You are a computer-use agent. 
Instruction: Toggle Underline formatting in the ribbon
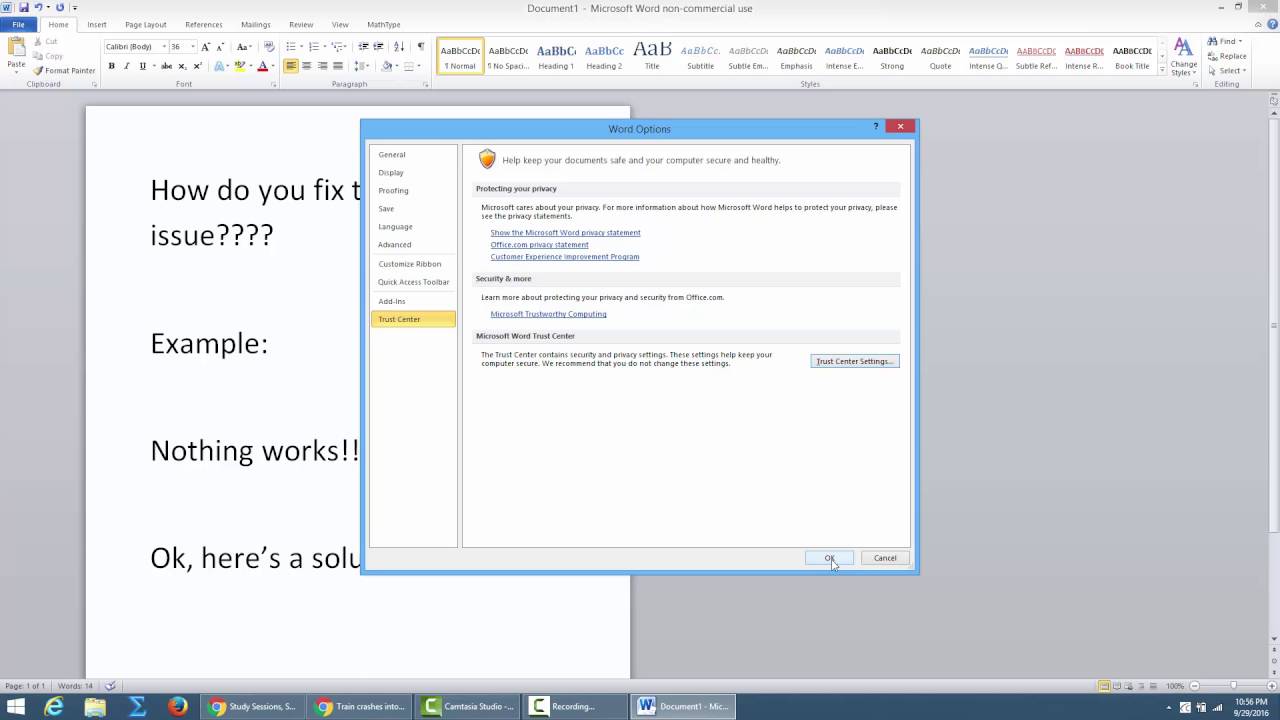(142, 66)
